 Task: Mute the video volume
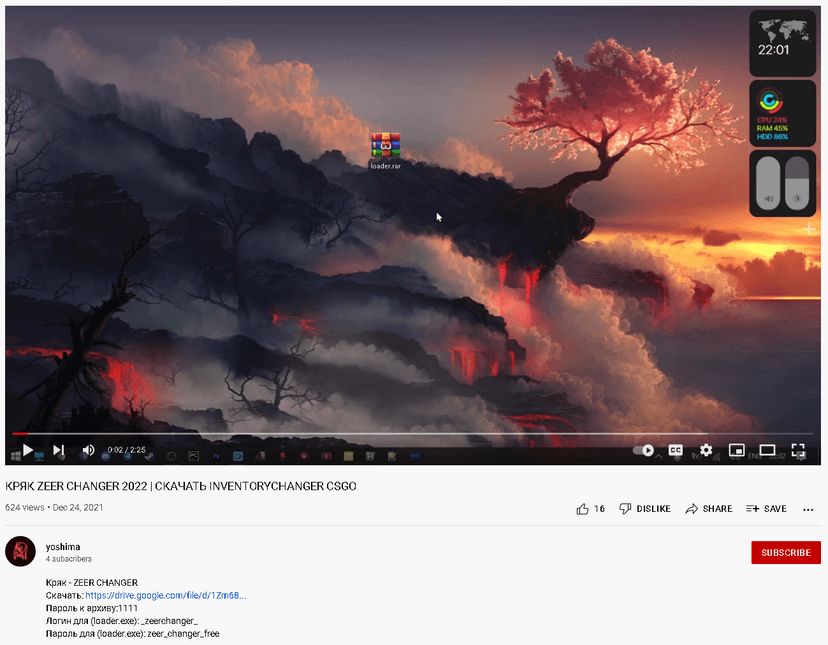coord(88,450)
